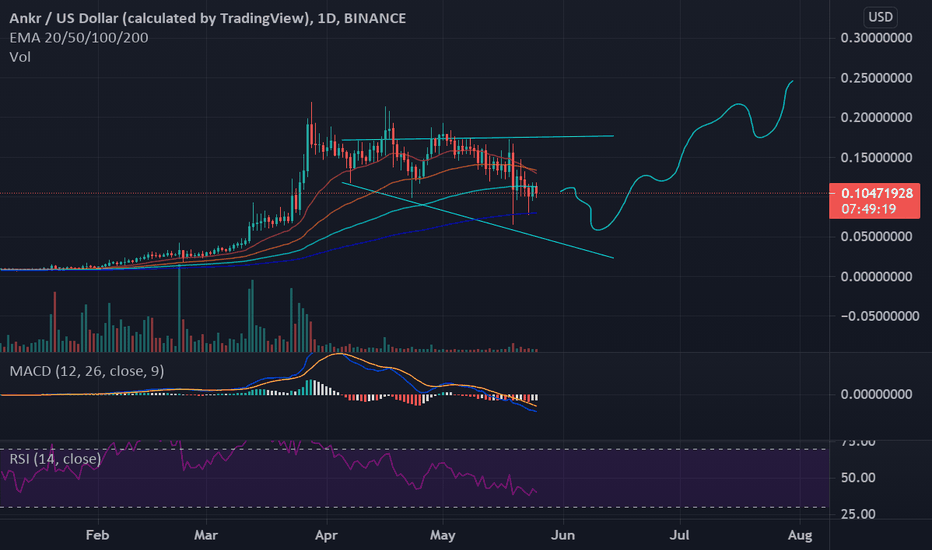Click the Mar label on time axis

click(x=206, y=535)
